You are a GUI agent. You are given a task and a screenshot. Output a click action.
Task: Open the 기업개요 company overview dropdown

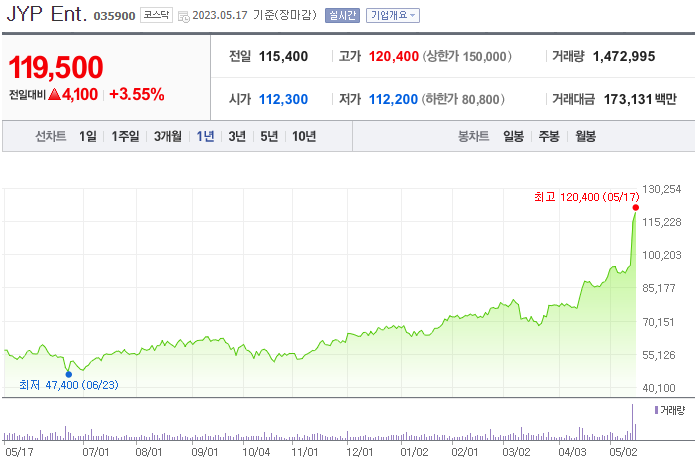393,16
